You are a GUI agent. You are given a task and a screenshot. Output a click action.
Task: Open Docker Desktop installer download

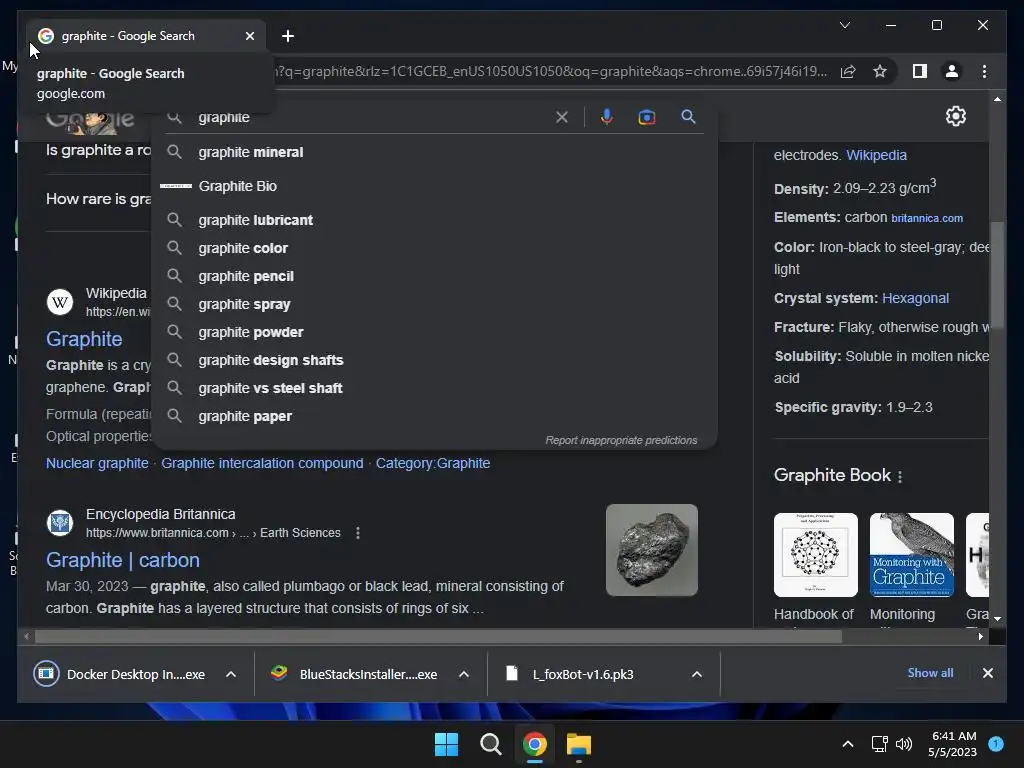[121, 674]
